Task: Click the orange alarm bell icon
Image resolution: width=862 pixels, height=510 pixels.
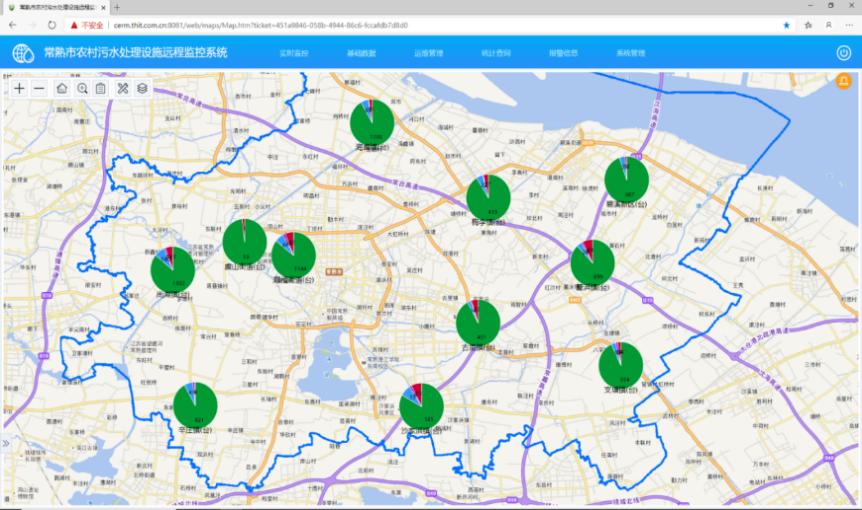Action: click(x=843, y=82)
